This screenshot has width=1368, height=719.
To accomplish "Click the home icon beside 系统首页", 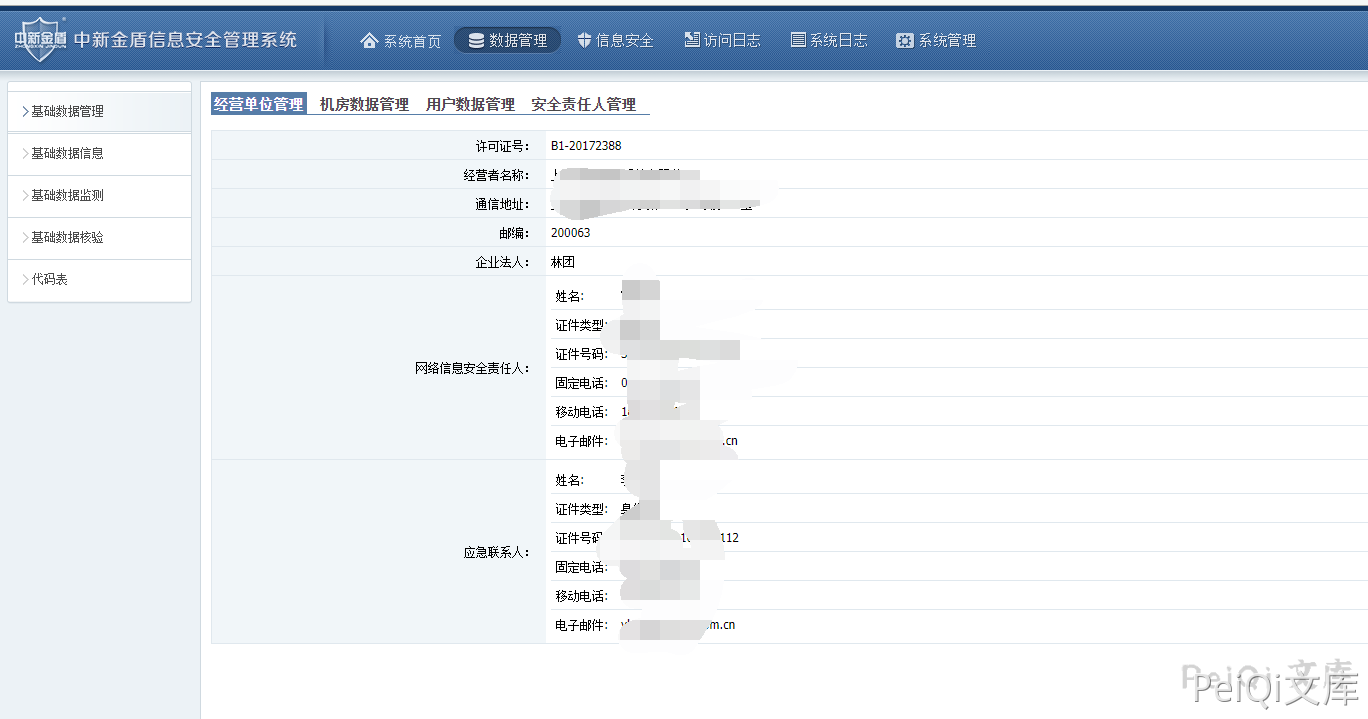I will [370, 41].
